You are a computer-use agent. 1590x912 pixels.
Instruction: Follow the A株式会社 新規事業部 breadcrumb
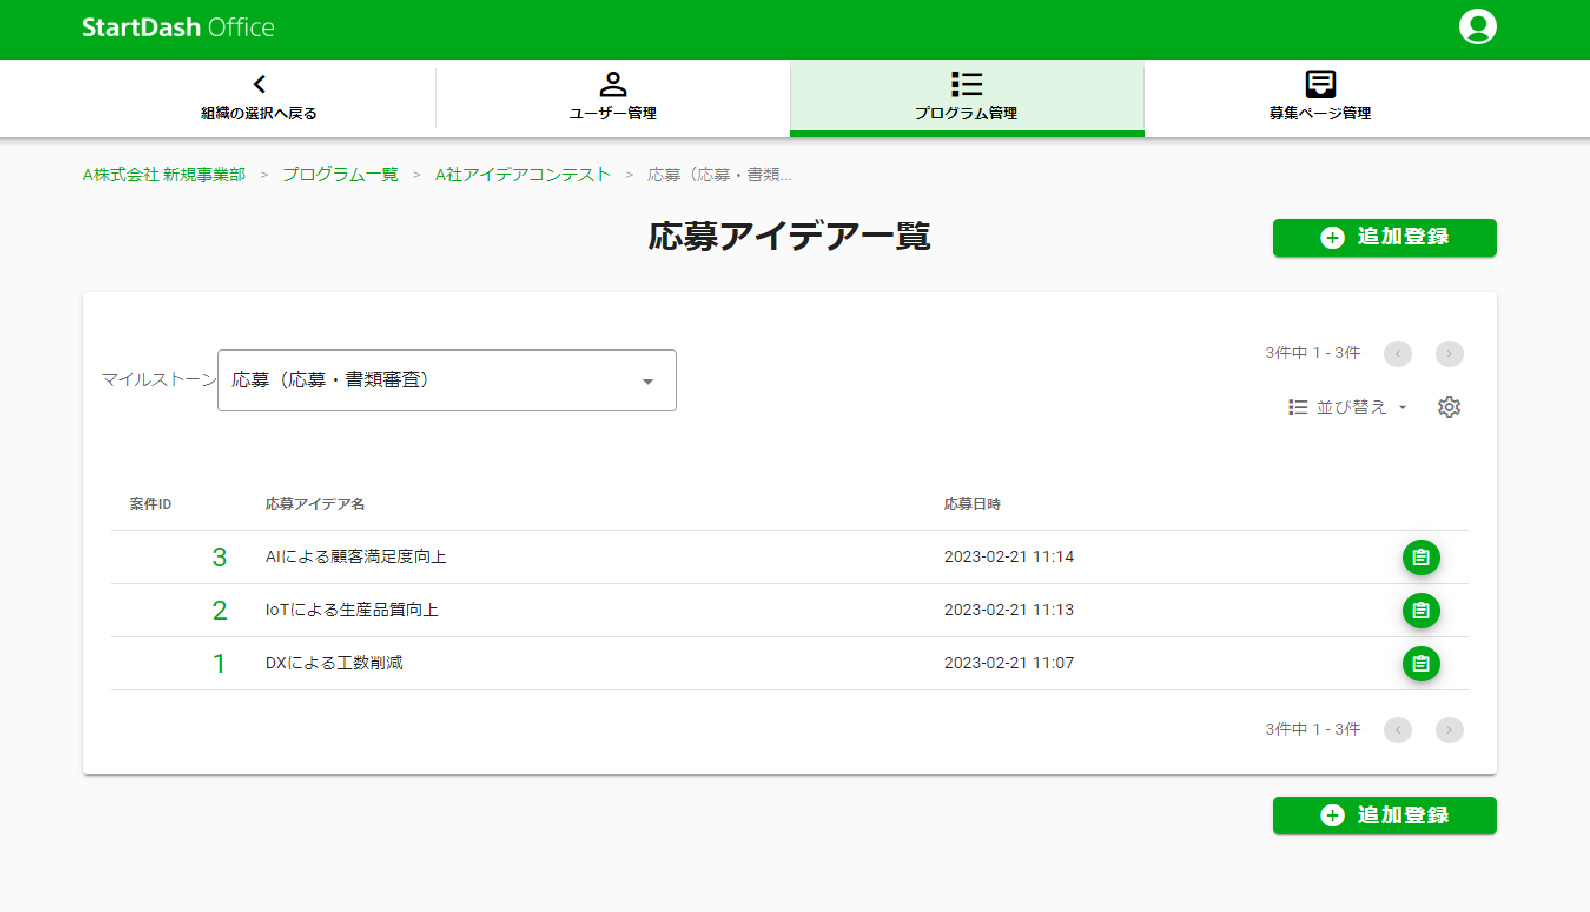coord(164,175)
